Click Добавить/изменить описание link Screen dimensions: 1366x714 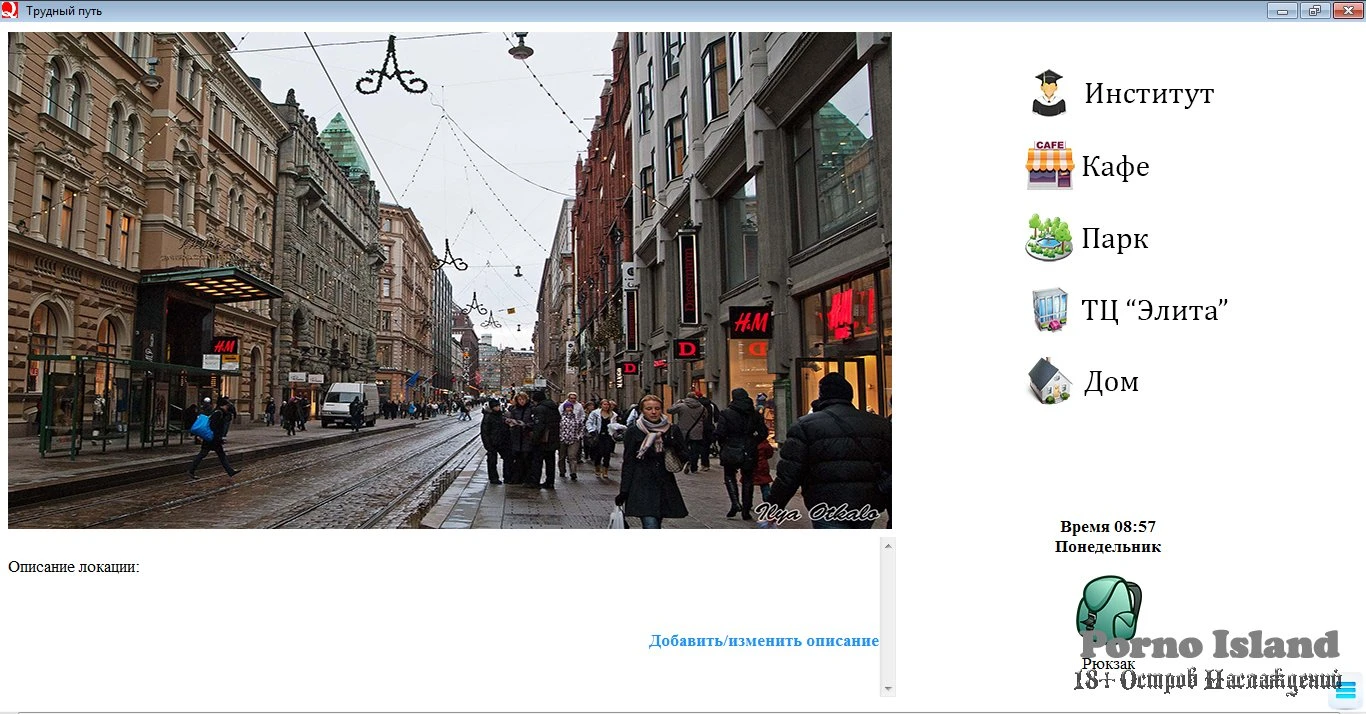pos(763,641)
